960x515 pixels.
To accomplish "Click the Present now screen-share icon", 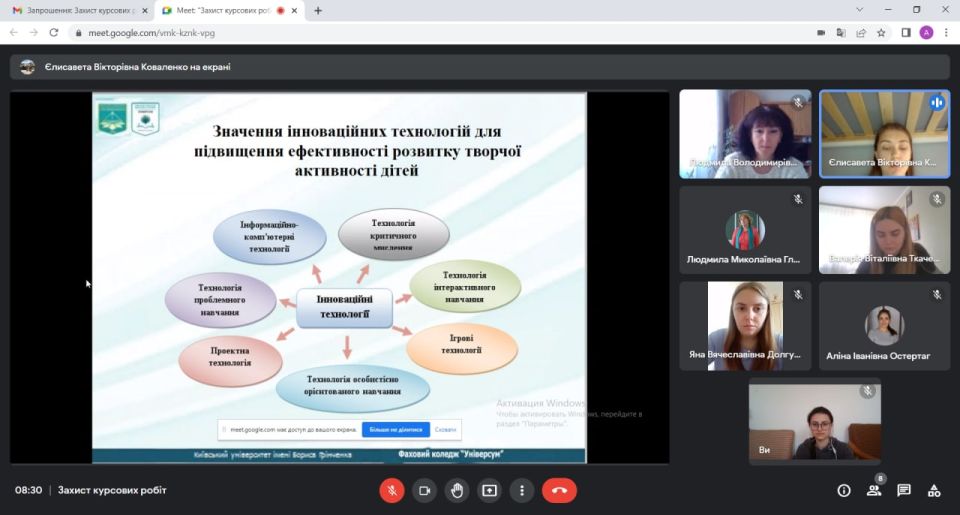I will [x=489, y=491].
